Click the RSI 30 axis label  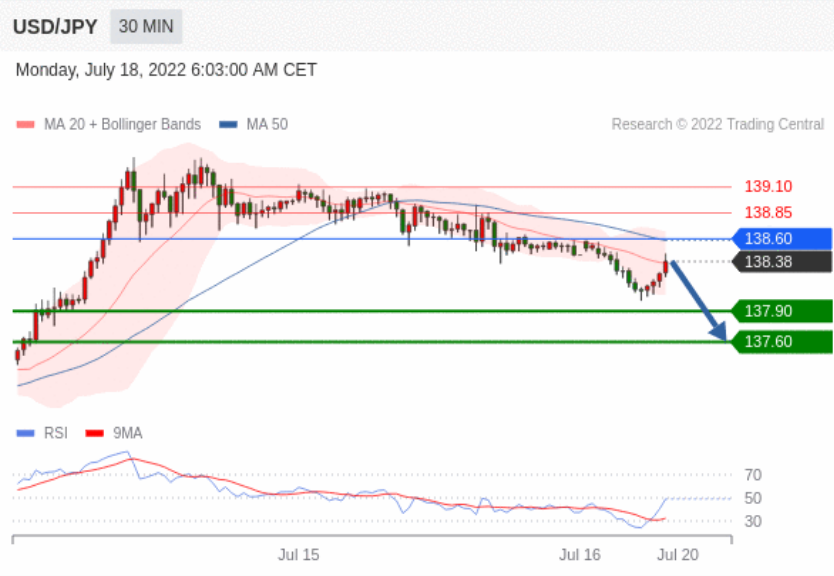click(x=753, y=521)
